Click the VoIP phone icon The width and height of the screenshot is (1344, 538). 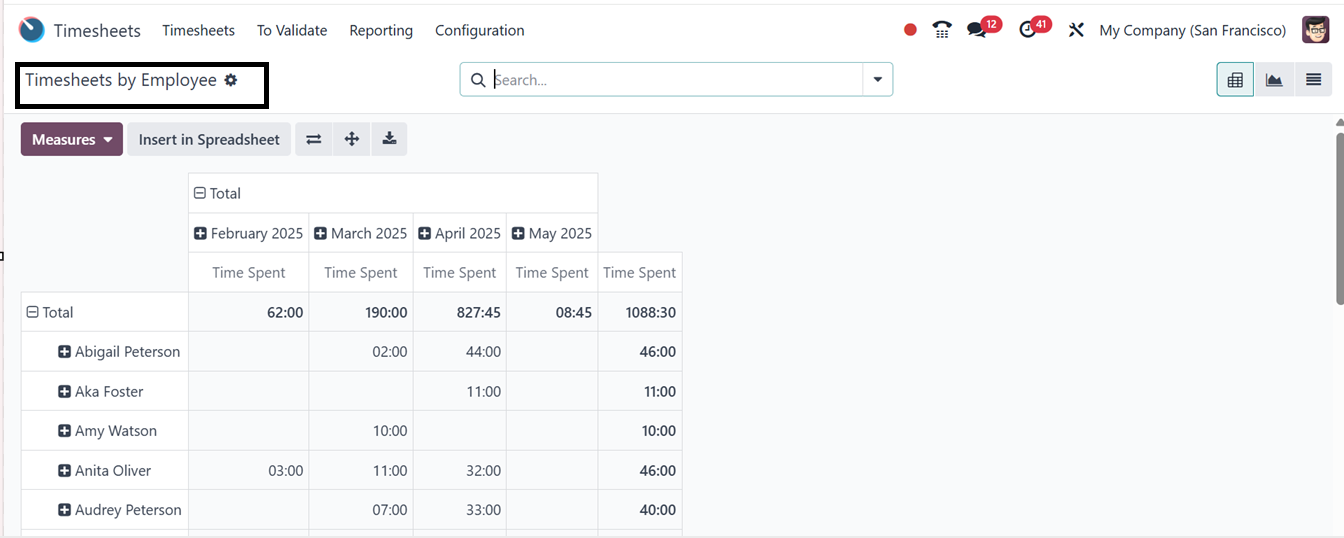click(942, 30)
